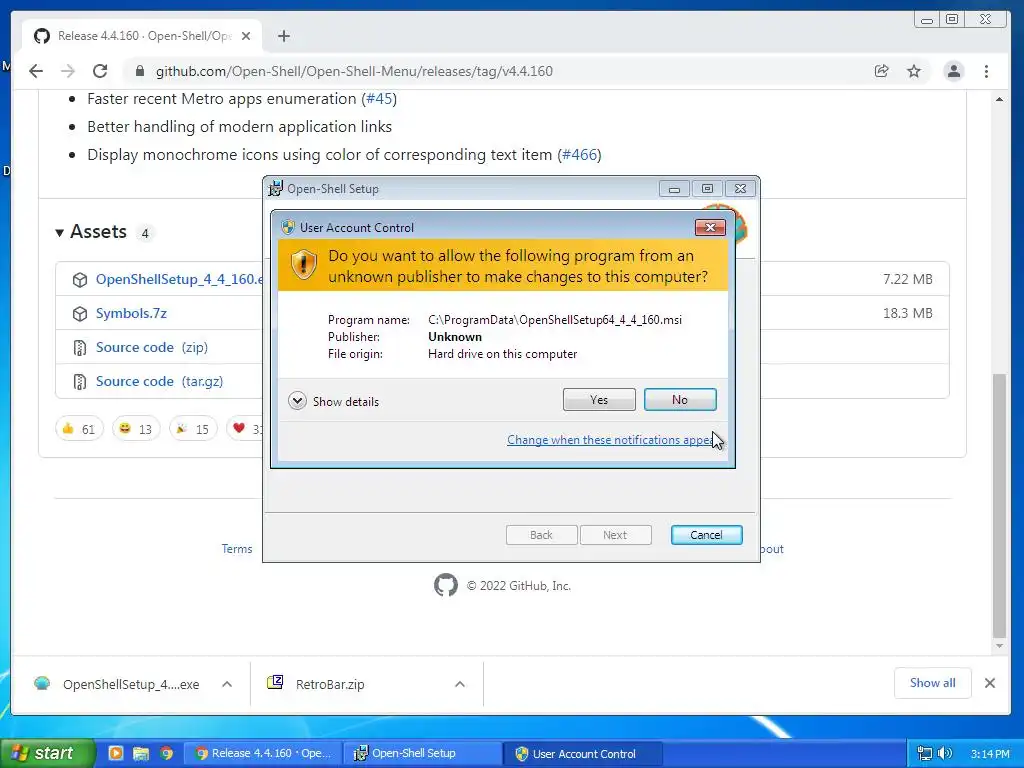Click the party popper reaction 15
1024x768 pixels.
click(193, 428)
